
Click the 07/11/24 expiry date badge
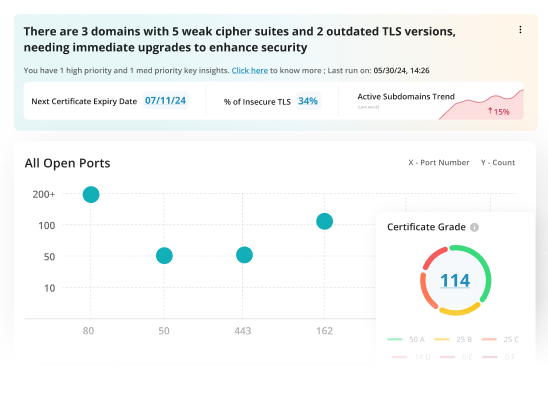(165, 101)
